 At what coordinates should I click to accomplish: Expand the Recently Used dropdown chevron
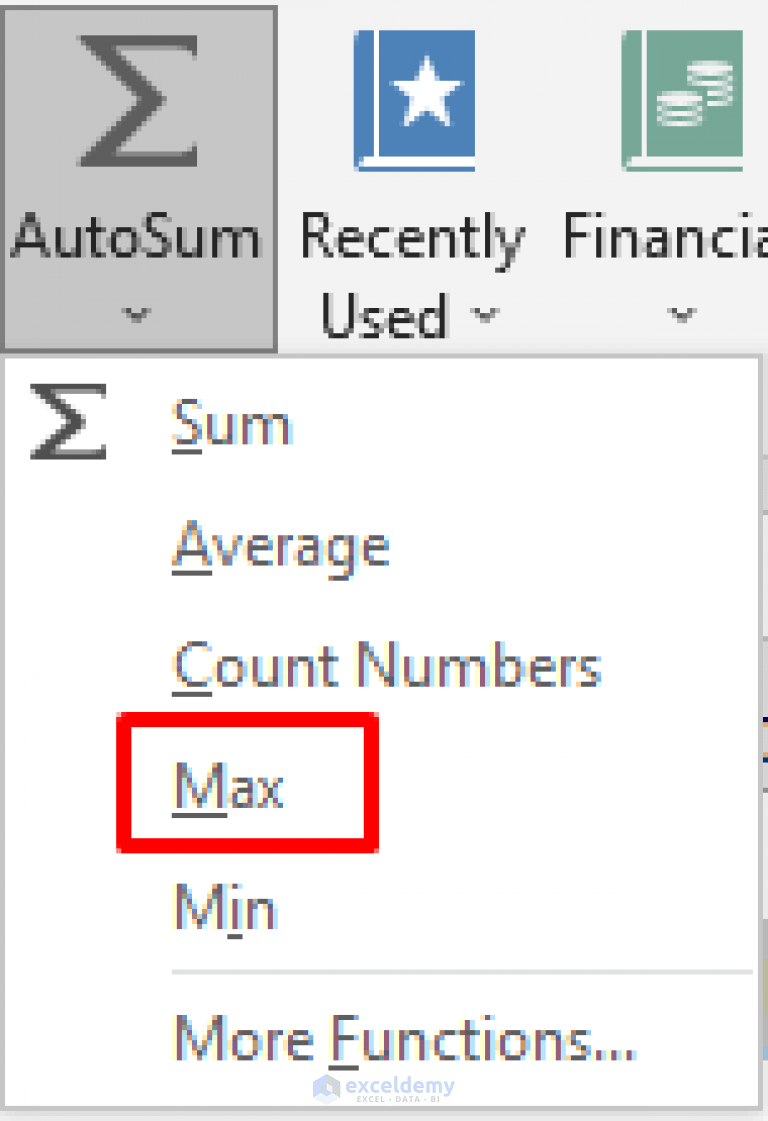pos(487,315)
